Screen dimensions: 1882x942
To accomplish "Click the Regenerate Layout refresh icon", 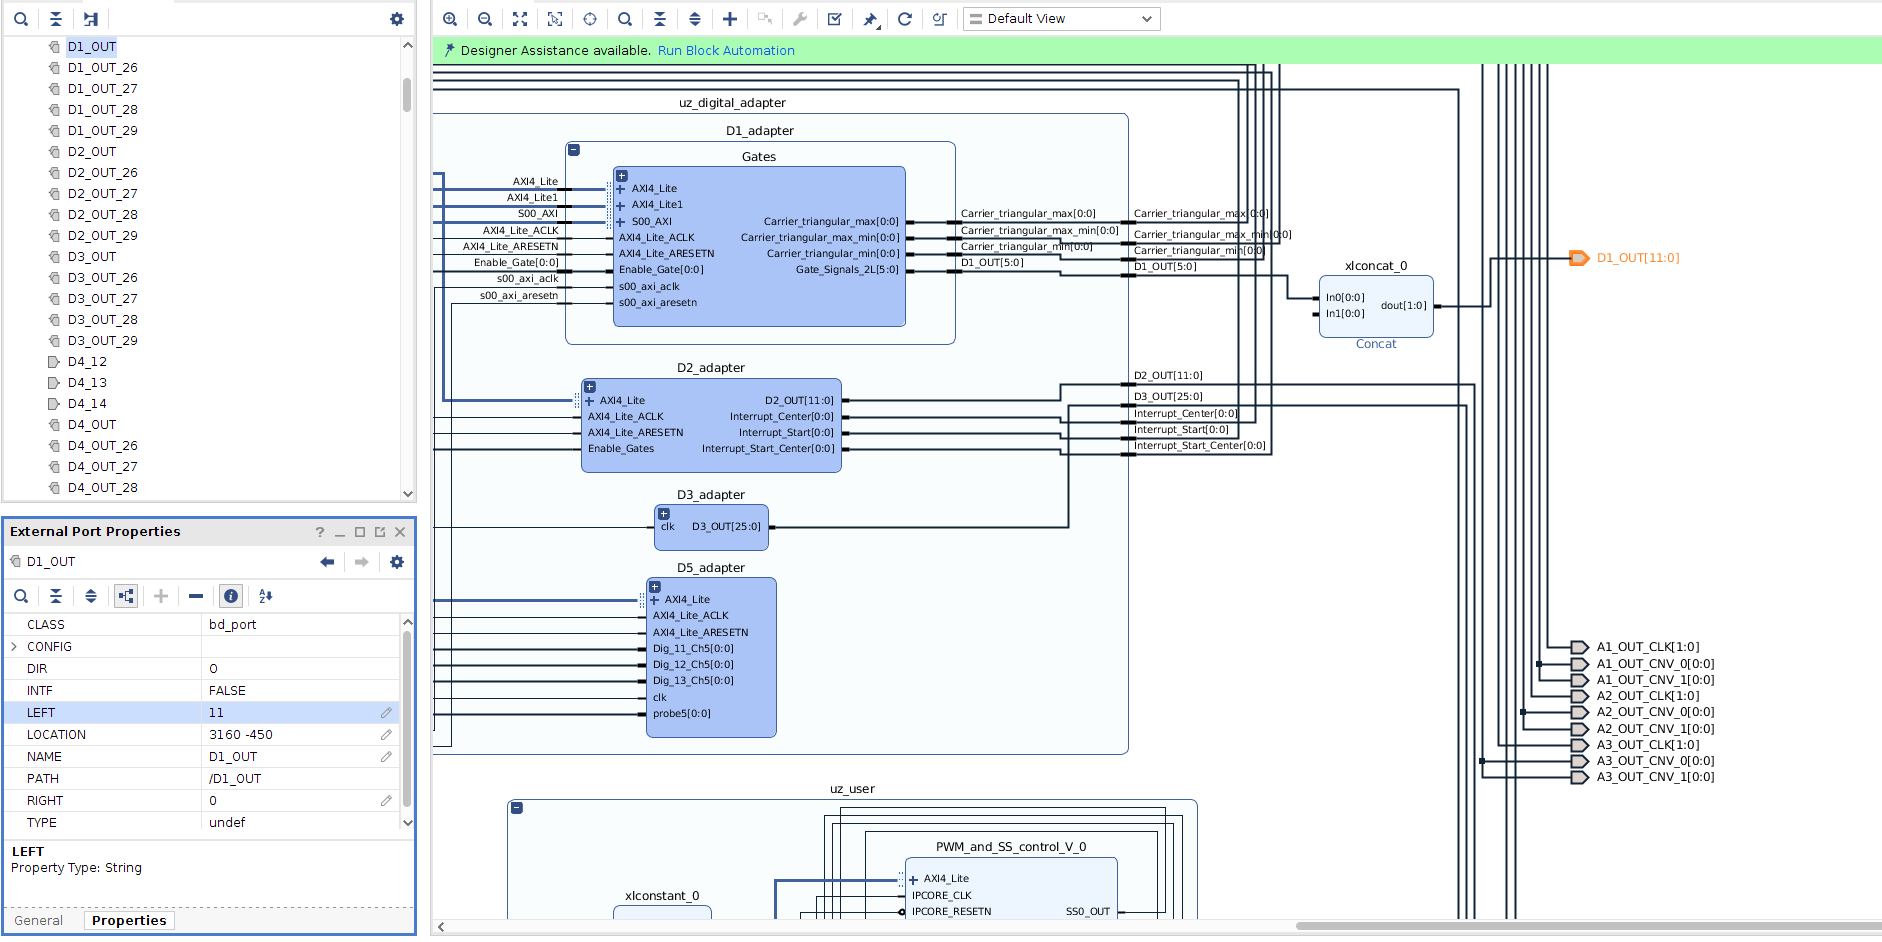I will click(905, 19).
